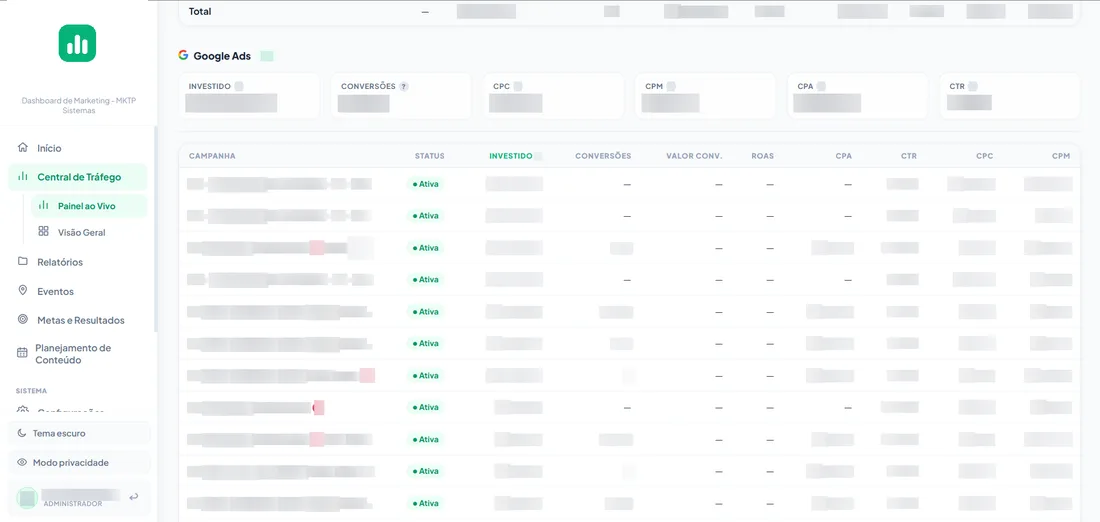Sort by Conversões column header
The height and width of the screenshot is (522, 1100).
pos(603,156)
